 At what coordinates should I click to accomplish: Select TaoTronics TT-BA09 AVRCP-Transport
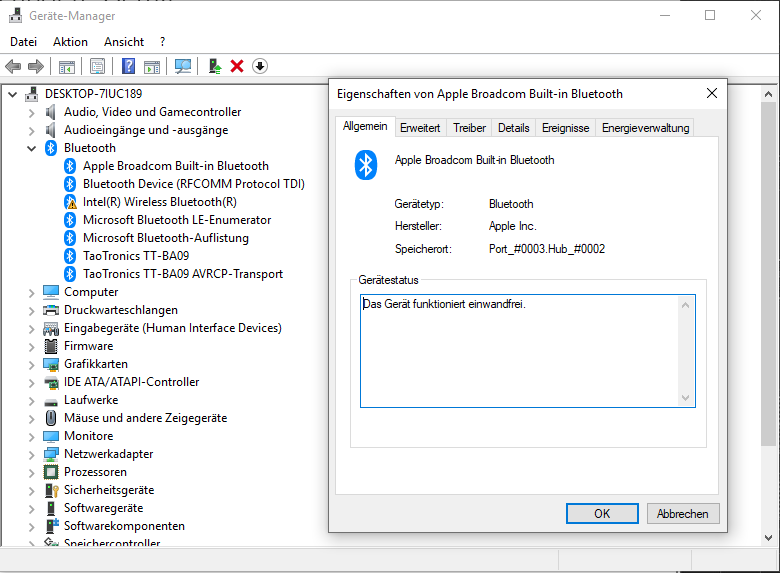point(183,274)
